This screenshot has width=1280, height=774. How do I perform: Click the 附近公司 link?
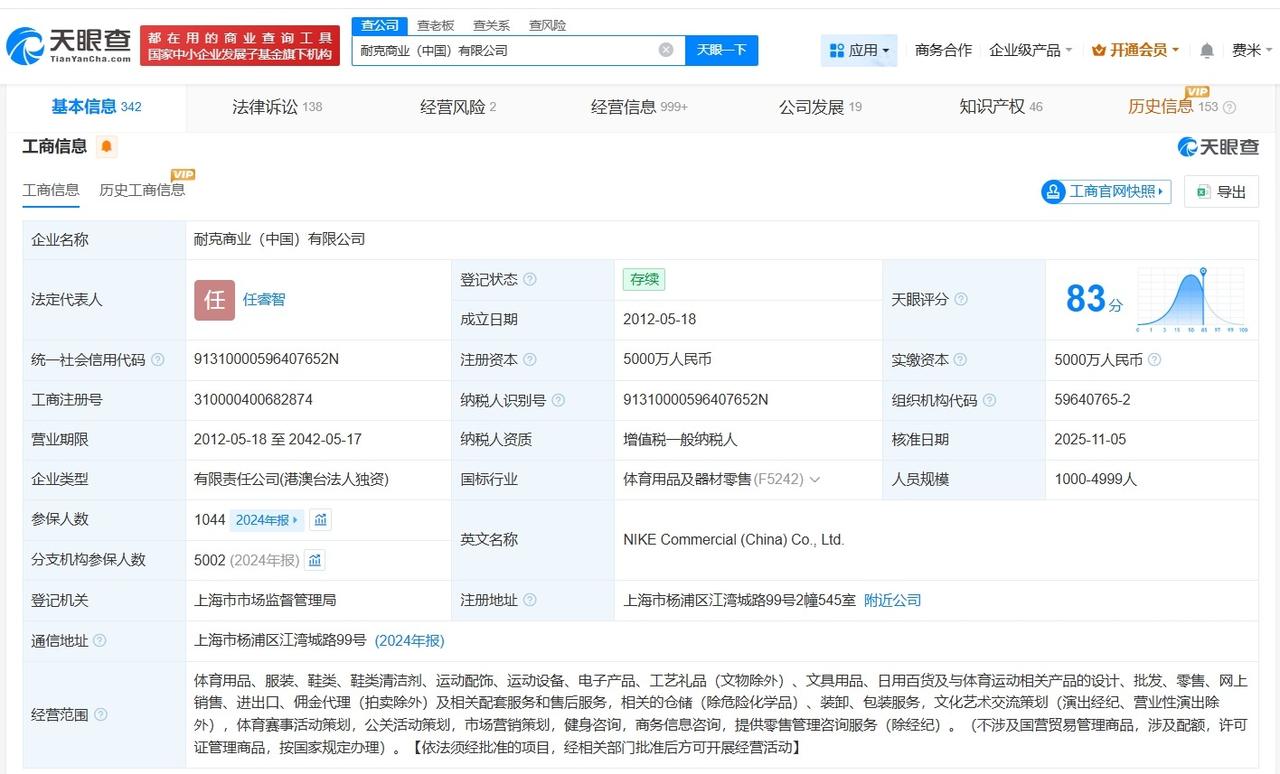coord(892,600)
